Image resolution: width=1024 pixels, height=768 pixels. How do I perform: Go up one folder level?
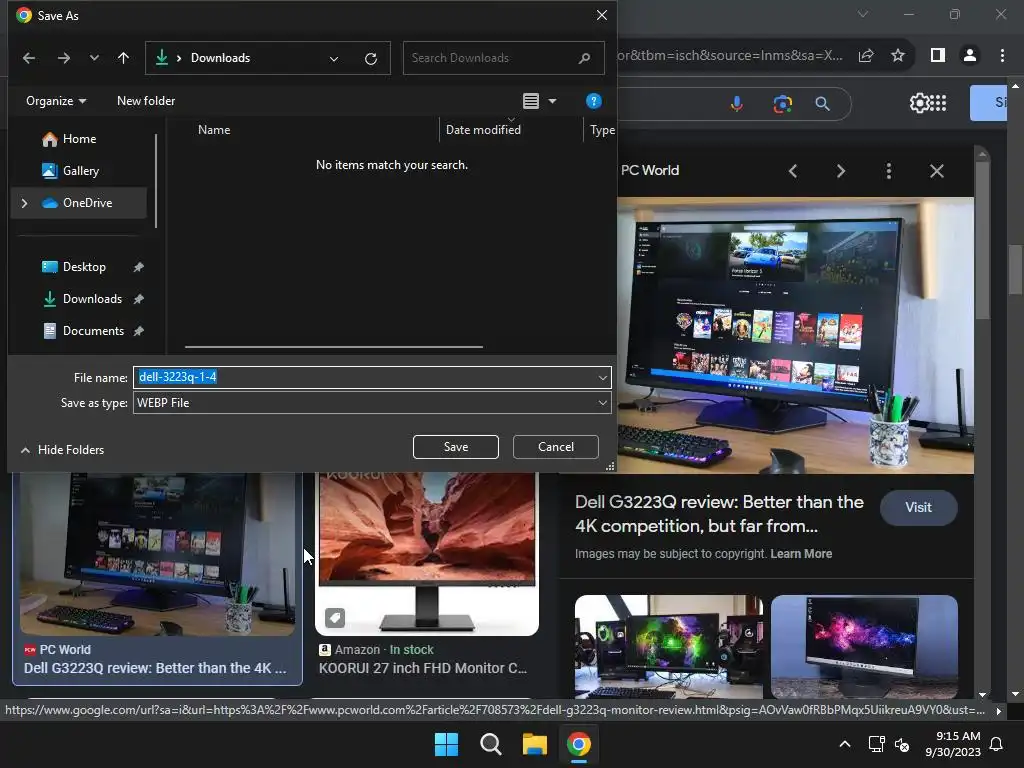point(123,58)
